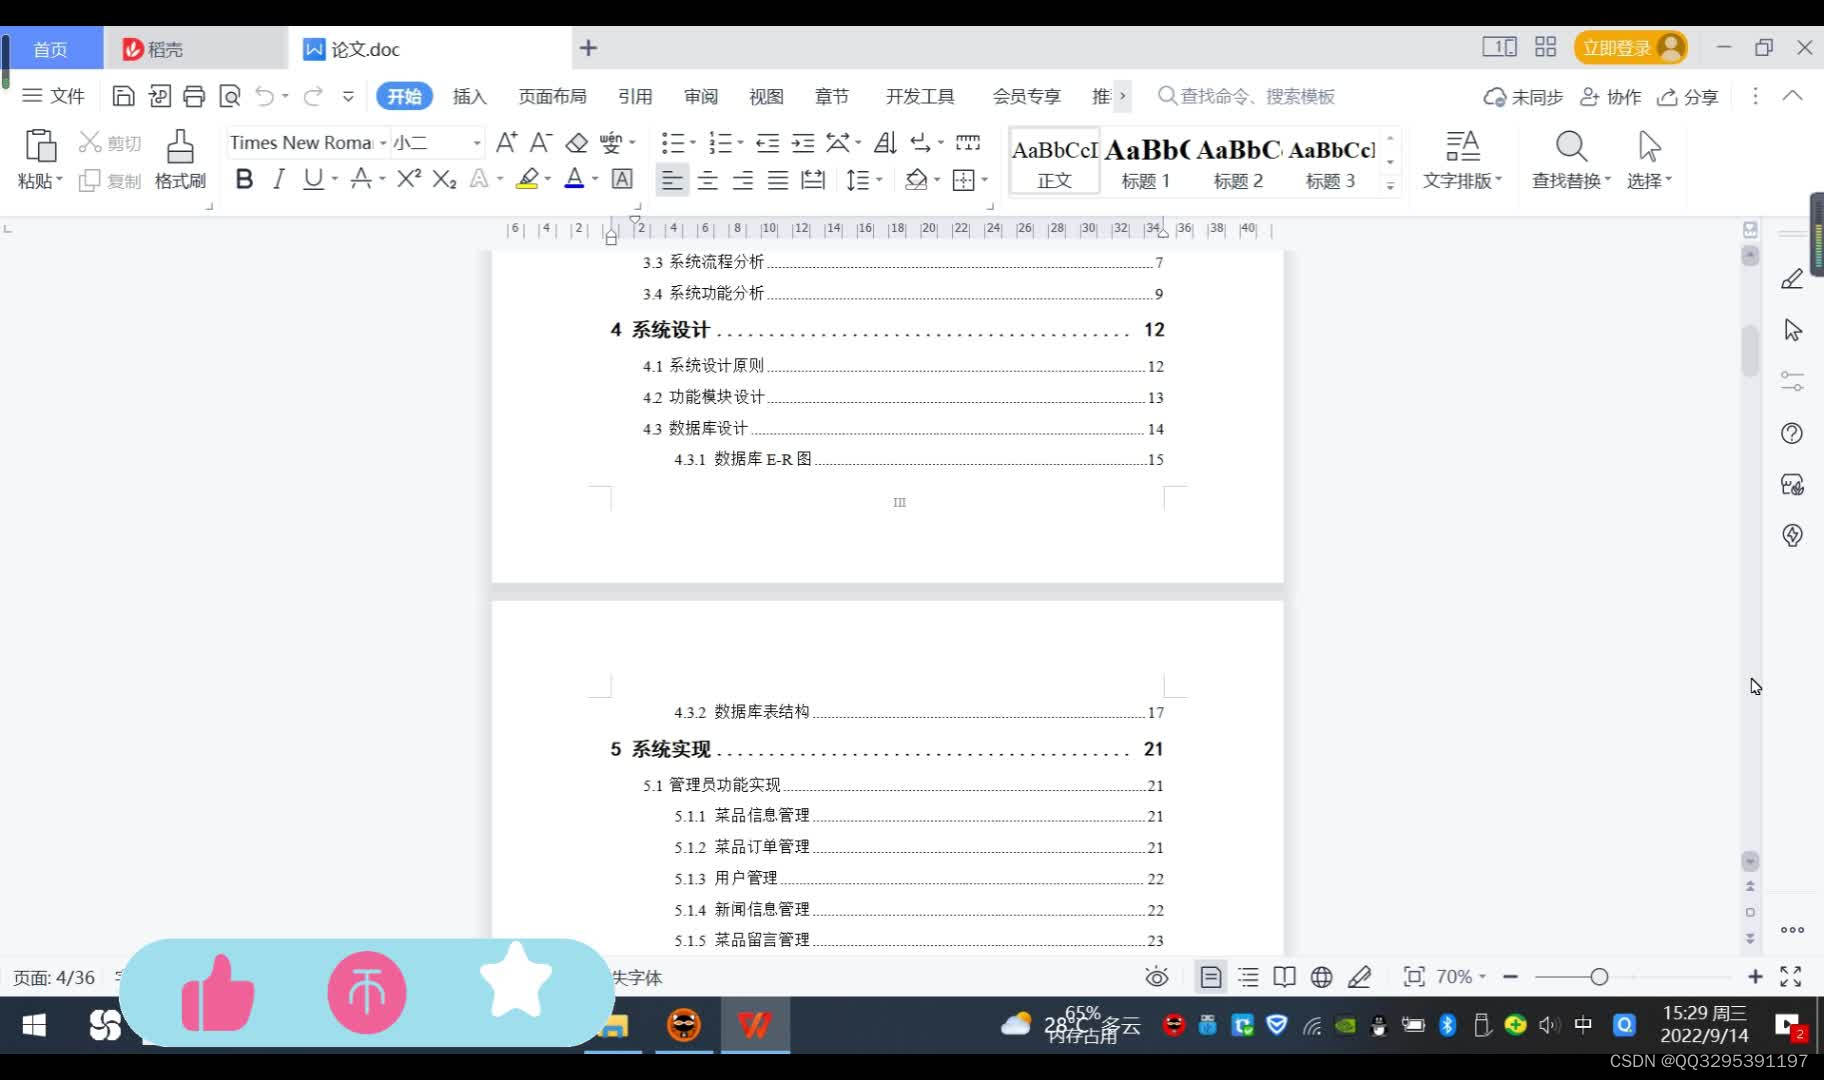Viewport: 1824px width, 1080px height.
Task: Click help question icon in sidebar
Action: 1792,433
